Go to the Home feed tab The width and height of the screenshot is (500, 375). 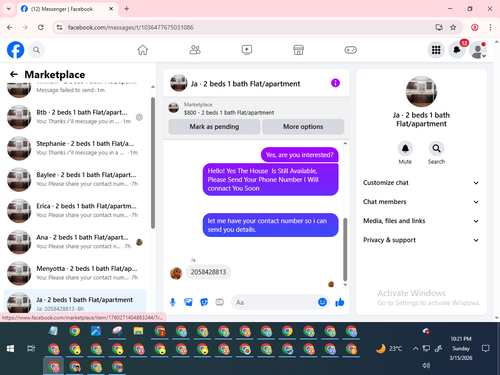coord(143,50)
